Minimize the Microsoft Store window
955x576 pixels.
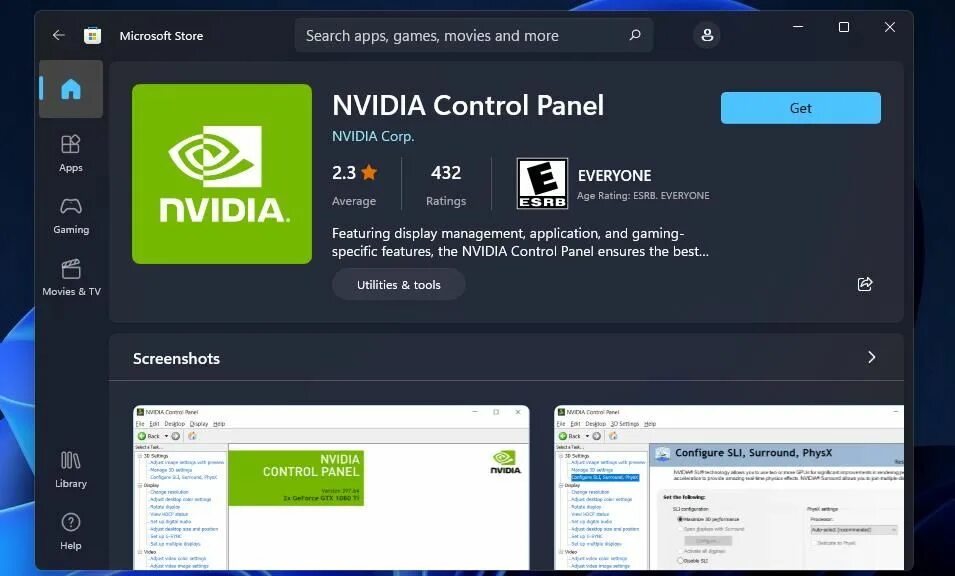[798, 27]
